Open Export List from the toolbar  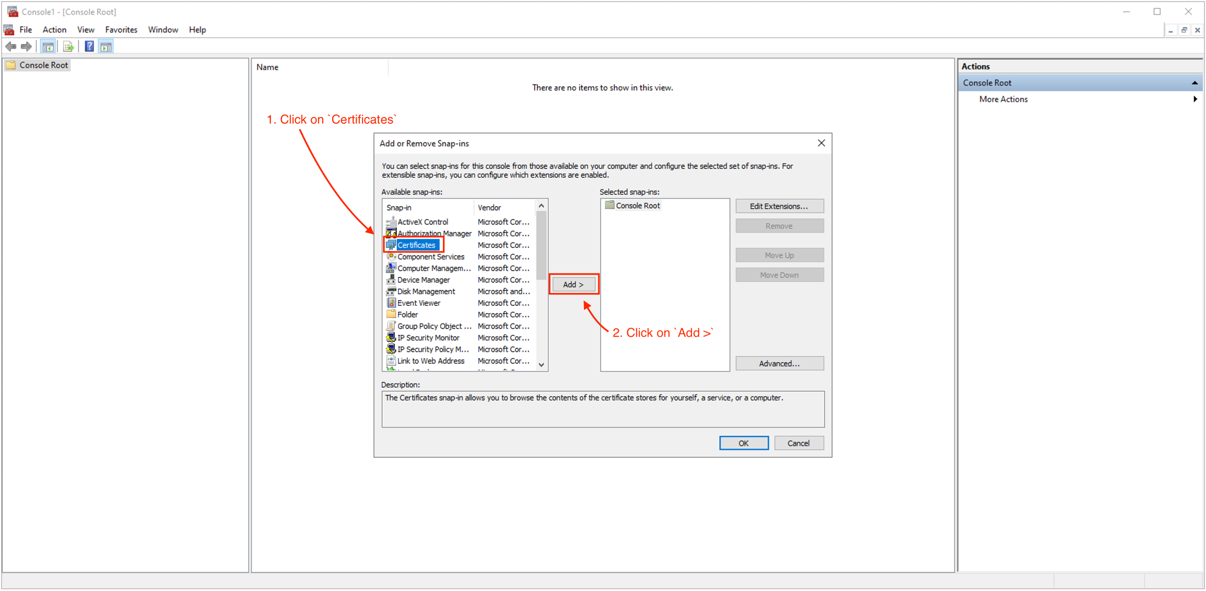click(x=68, y=45)
